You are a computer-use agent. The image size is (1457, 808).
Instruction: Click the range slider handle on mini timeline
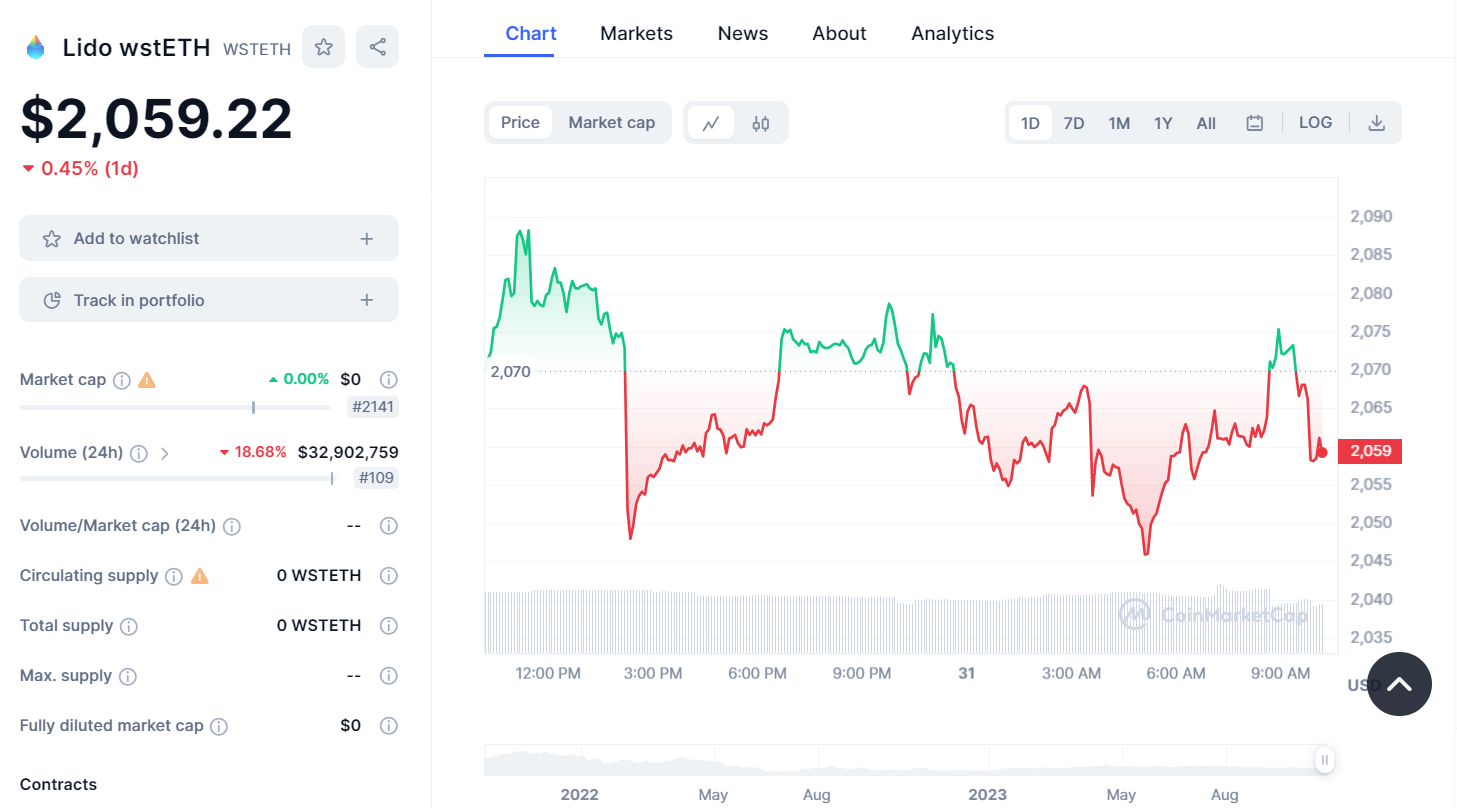coord(1325,760)
